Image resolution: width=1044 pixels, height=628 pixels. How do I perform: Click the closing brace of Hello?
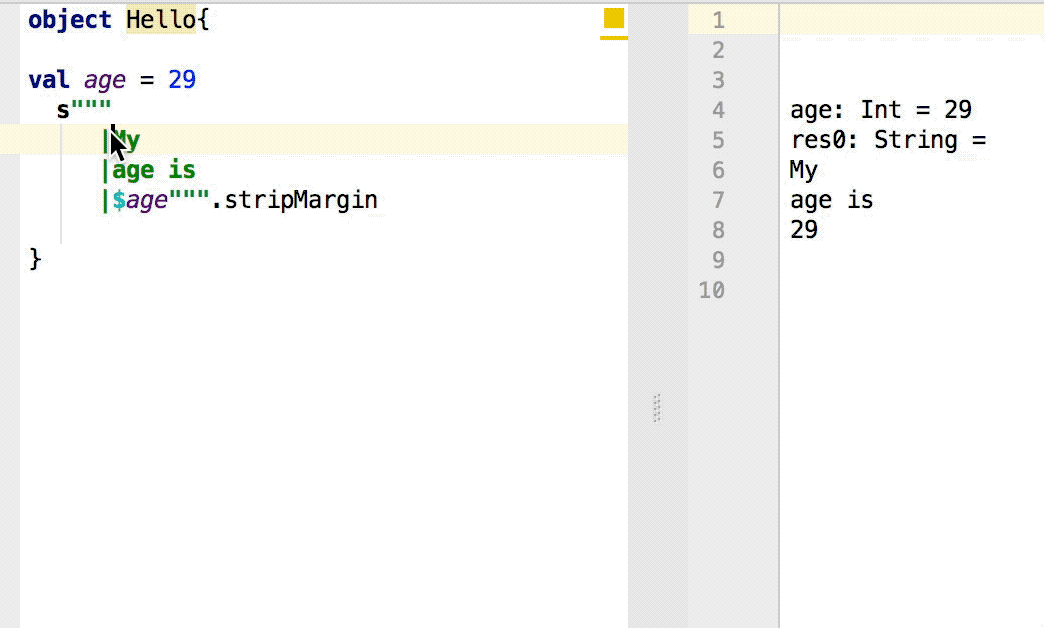pos(33,258)
